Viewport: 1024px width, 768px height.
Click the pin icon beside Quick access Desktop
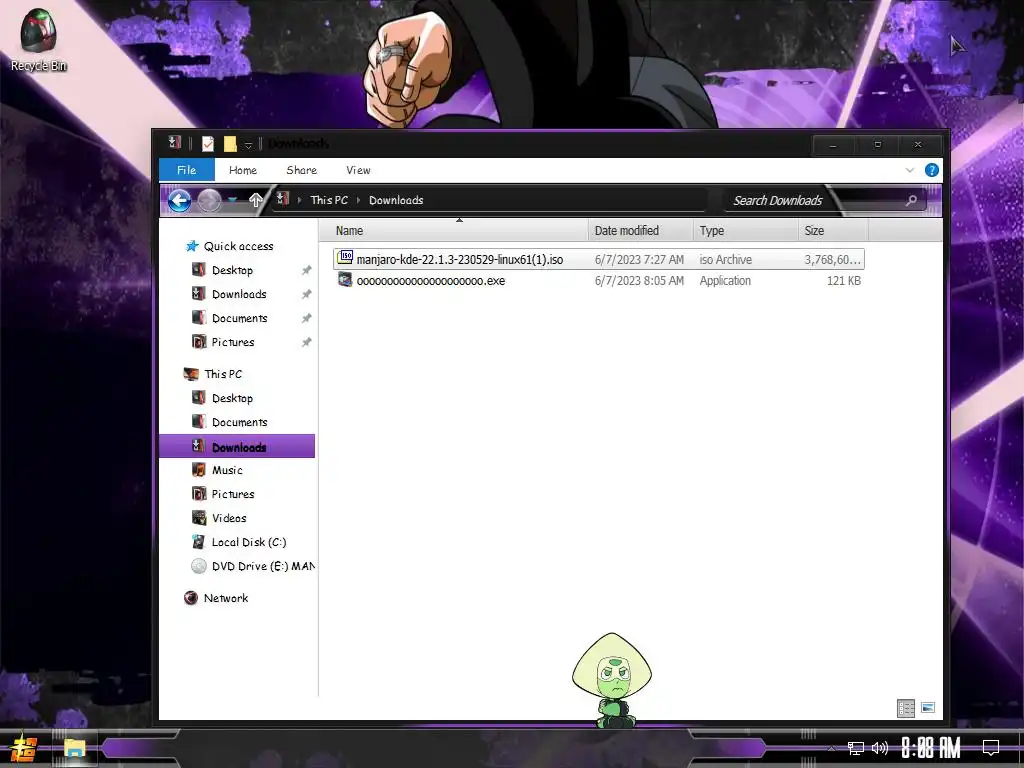click(306, 270)
